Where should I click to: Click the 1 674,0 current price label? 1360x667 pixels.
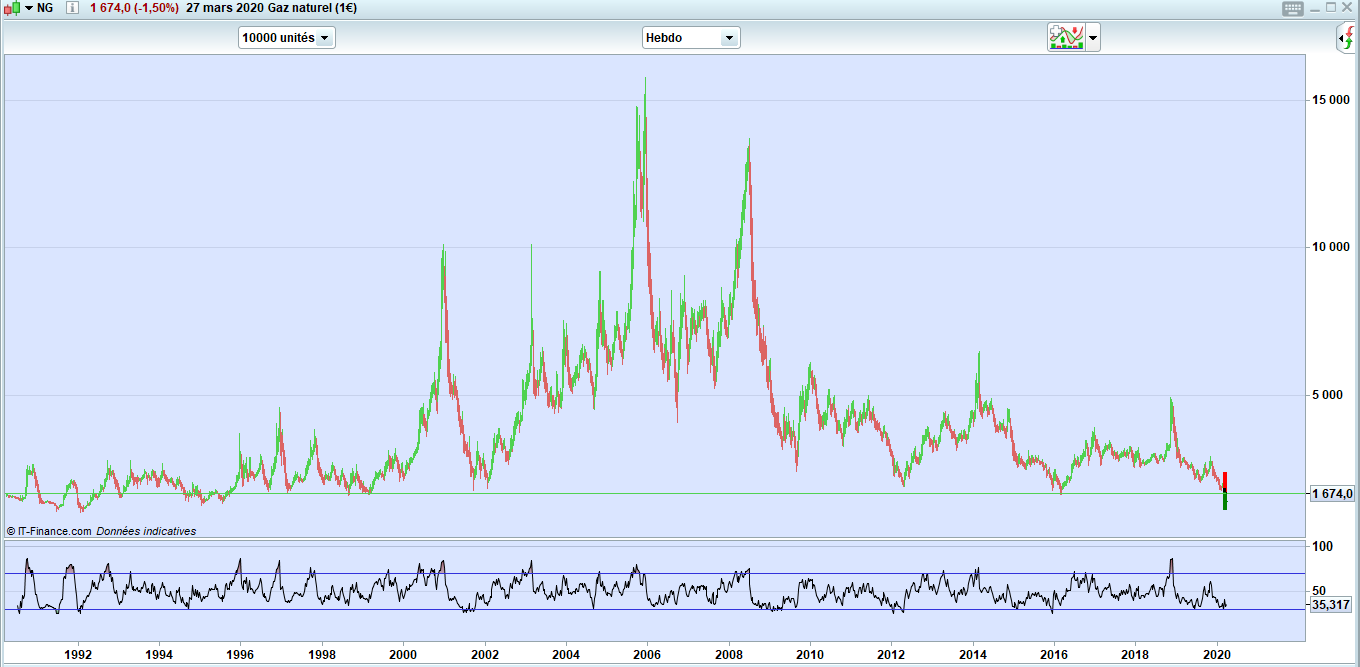(x=1333, y=493)
